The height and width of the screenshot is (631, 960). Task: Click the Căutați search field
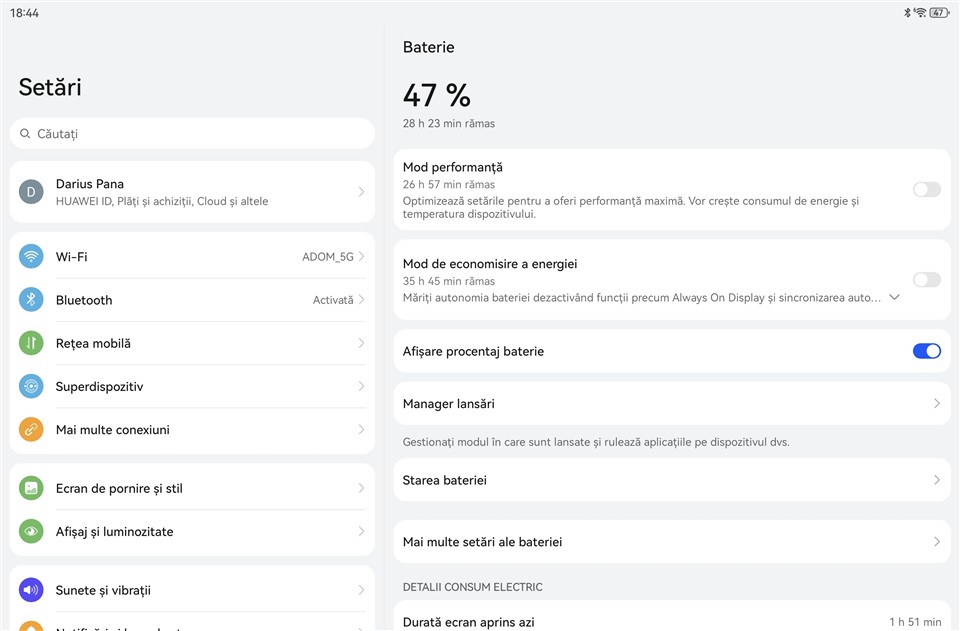point(192,133)
